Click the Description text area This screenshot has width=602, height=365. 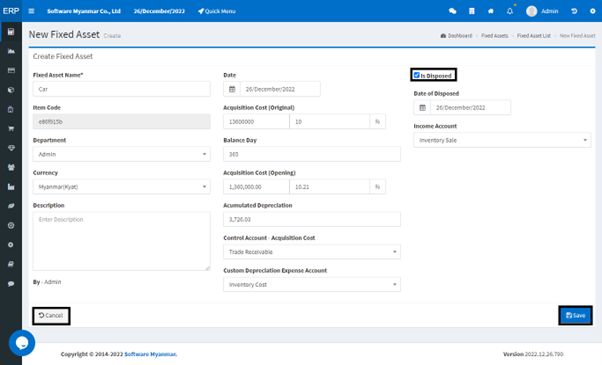tap(121, 241)
